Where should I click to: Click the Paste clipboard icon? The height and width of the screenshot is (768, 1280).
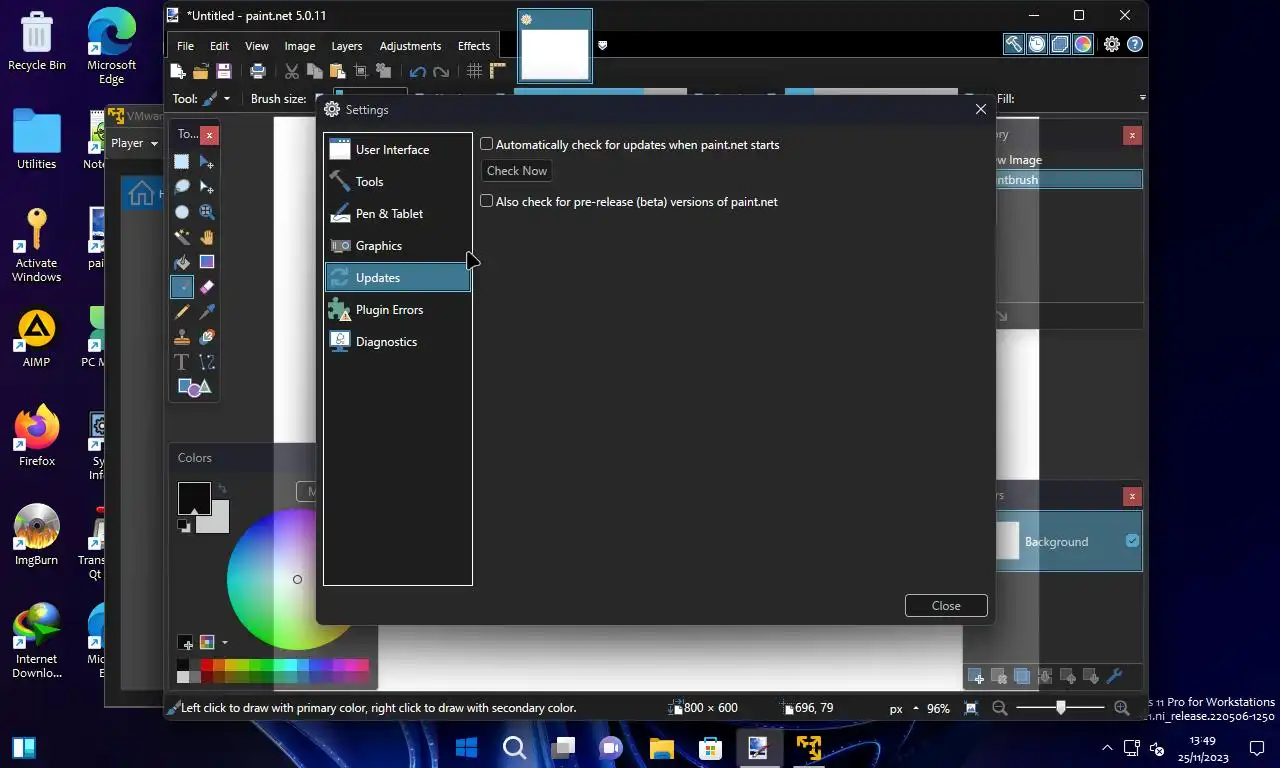[338, 71]
